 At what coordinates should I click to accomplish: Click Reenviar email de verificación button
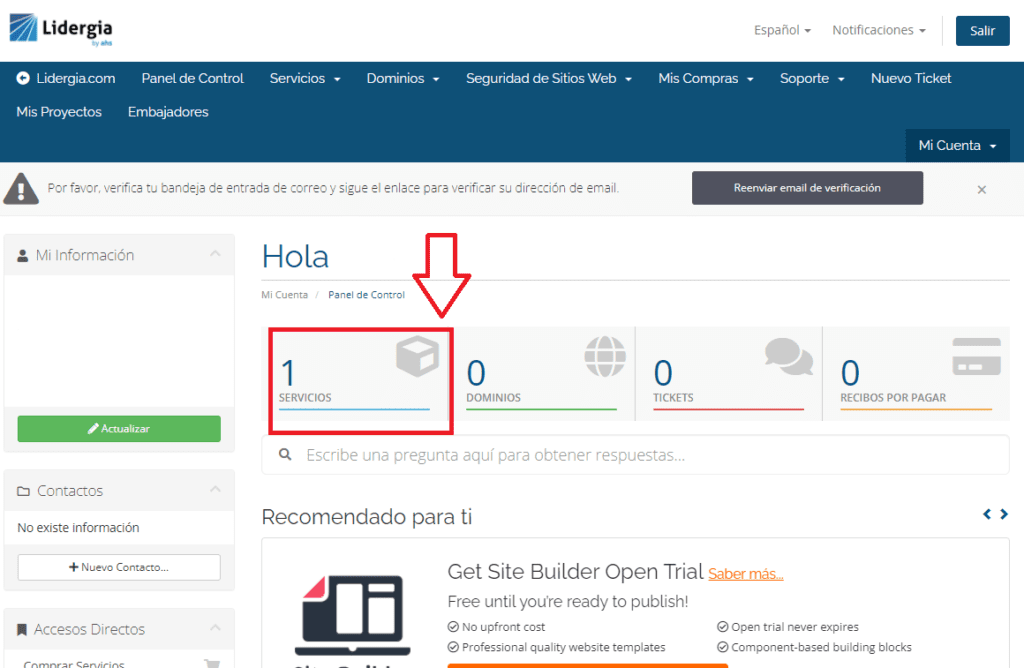807,188
